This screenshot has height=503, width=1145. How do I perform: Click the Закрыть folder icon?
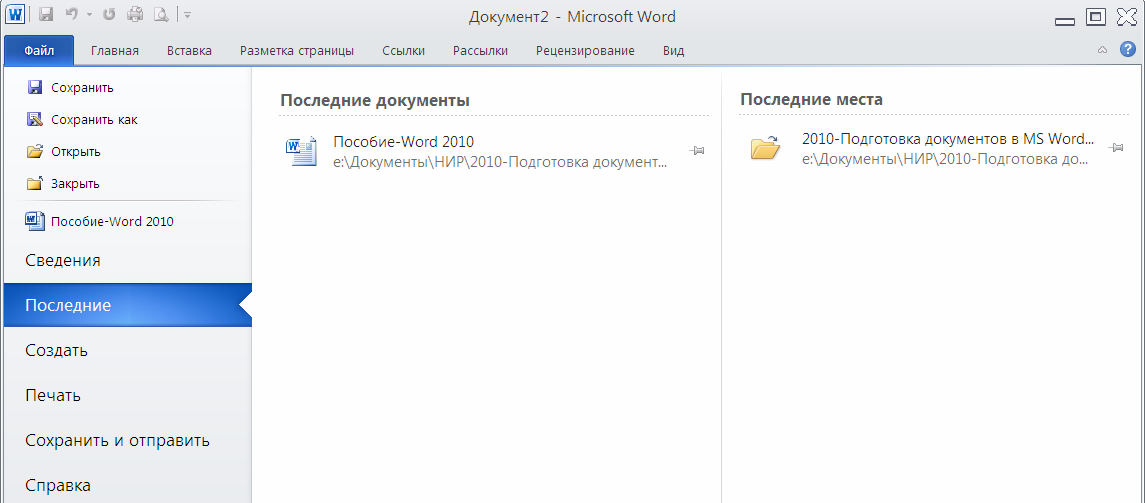(34, 183)
